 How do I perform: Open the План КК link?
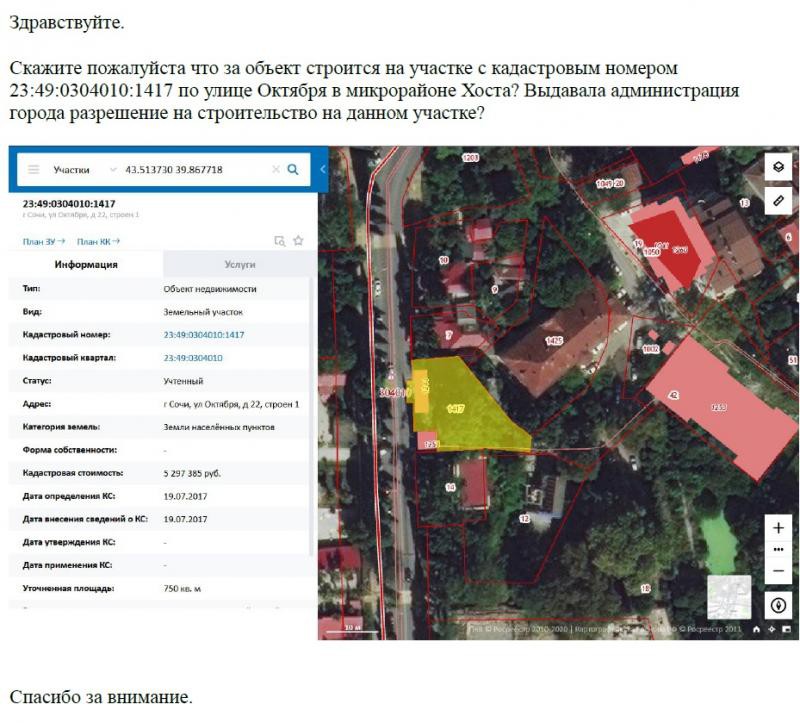point(98,241)
